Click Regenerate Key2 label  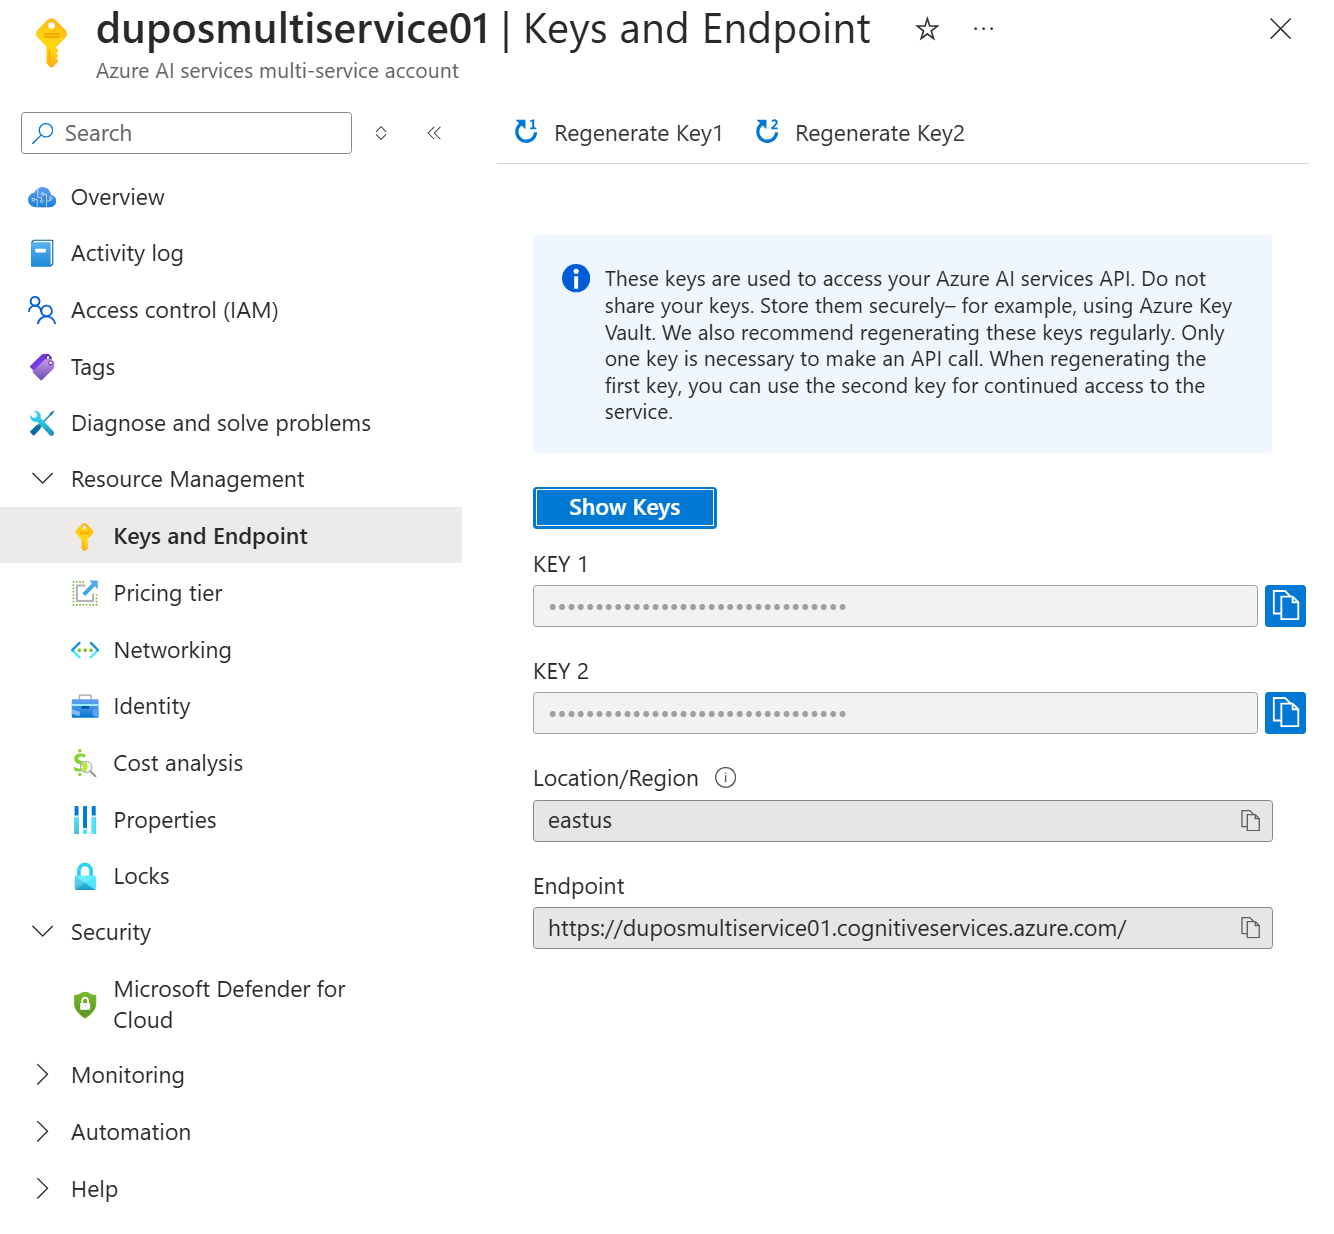click(x=880, y=133)
